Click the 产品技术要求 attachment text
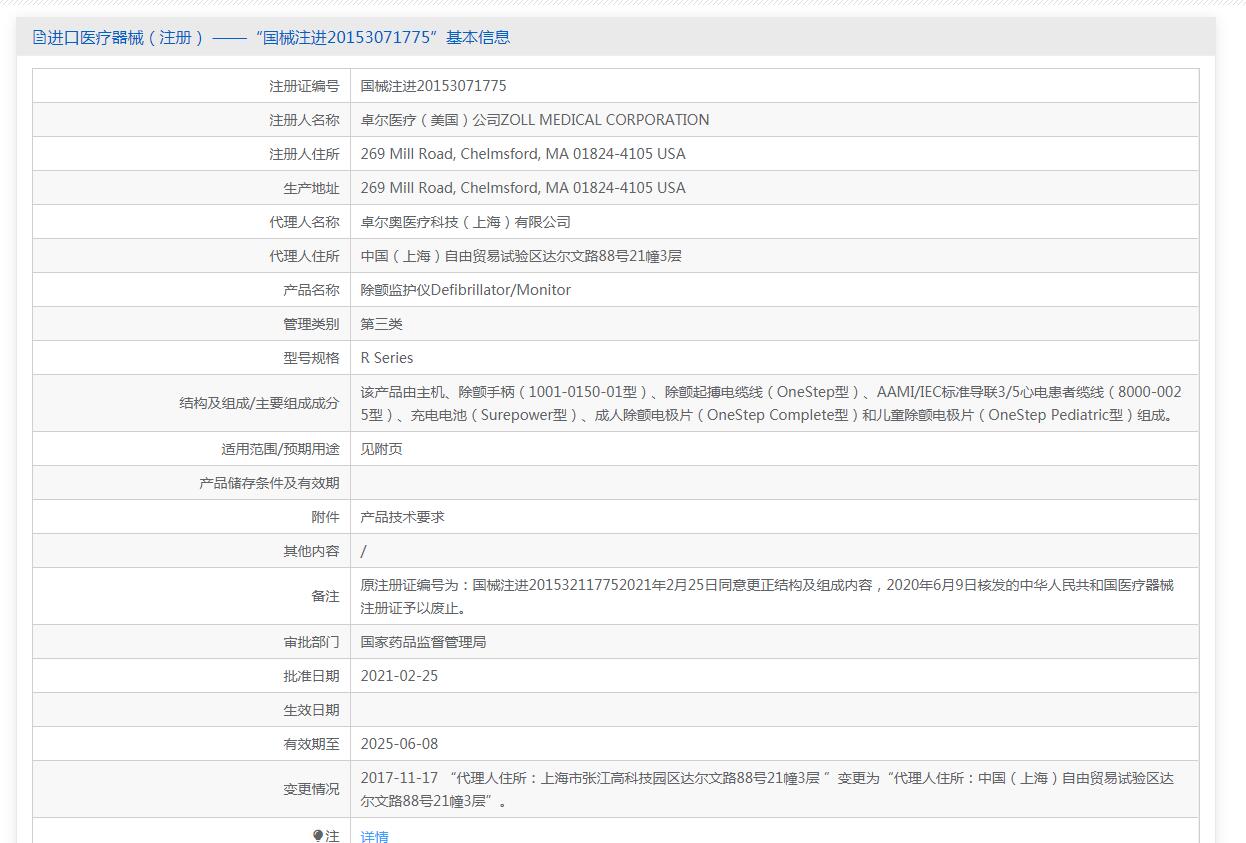 tap(402, 517)
